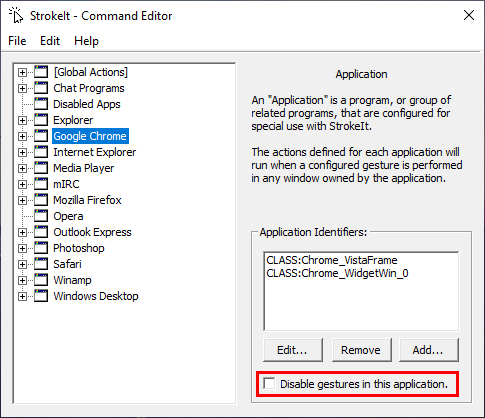Select Internet Explorer in the application tree
This screenshot has height=418, width=485.
coord(95,152)
